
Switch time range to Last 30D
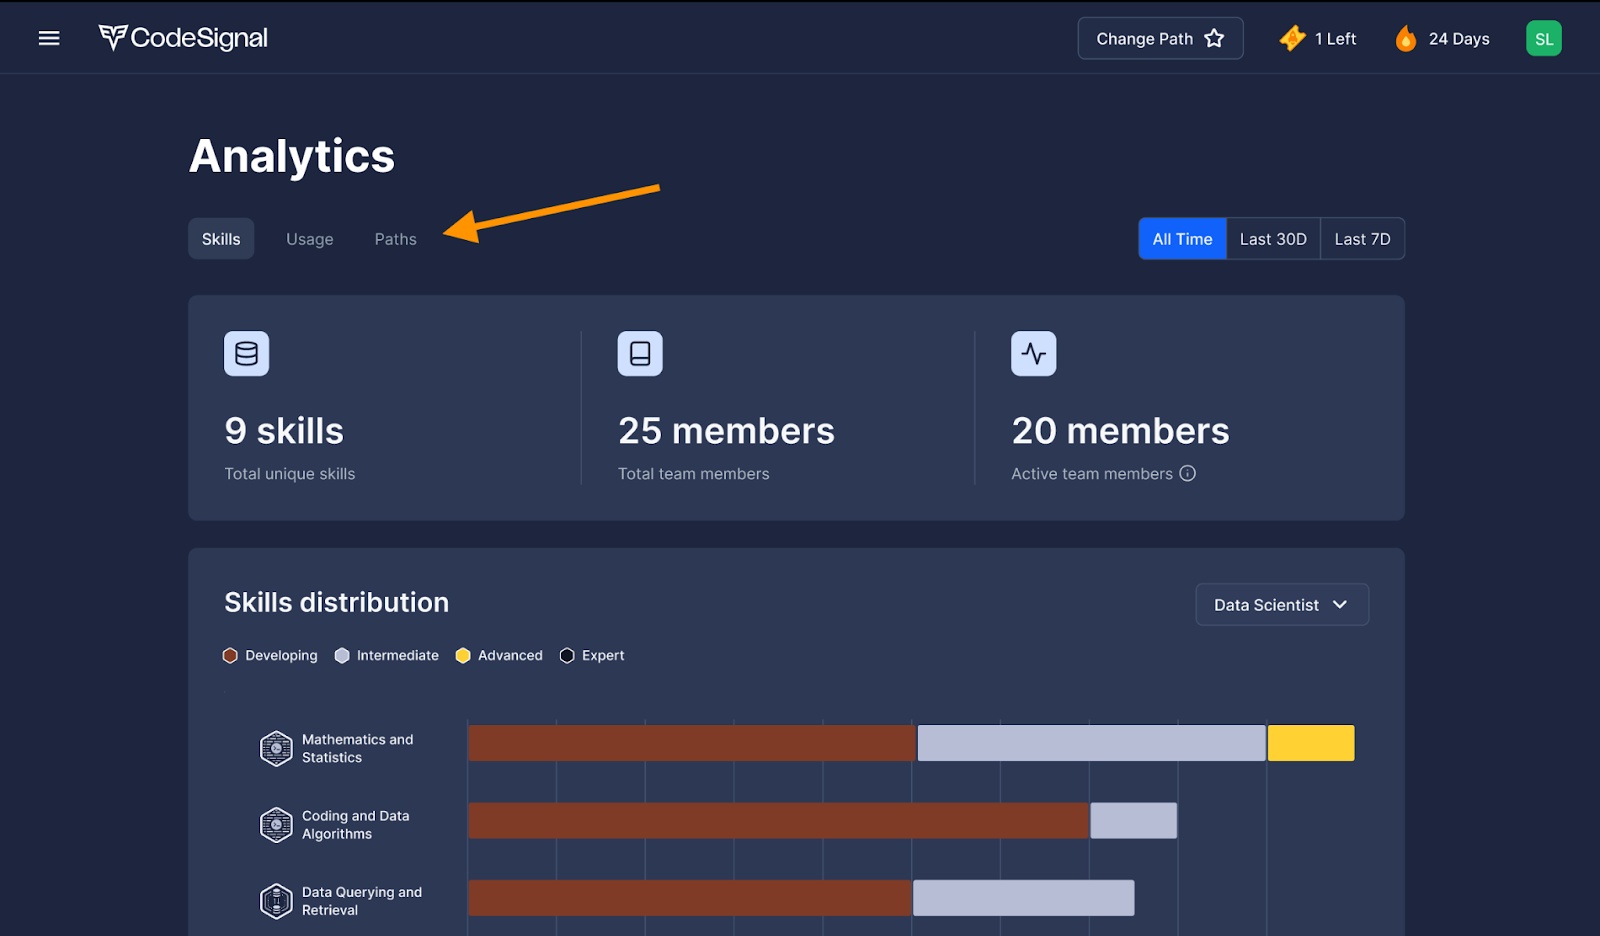pos(1273,239)
